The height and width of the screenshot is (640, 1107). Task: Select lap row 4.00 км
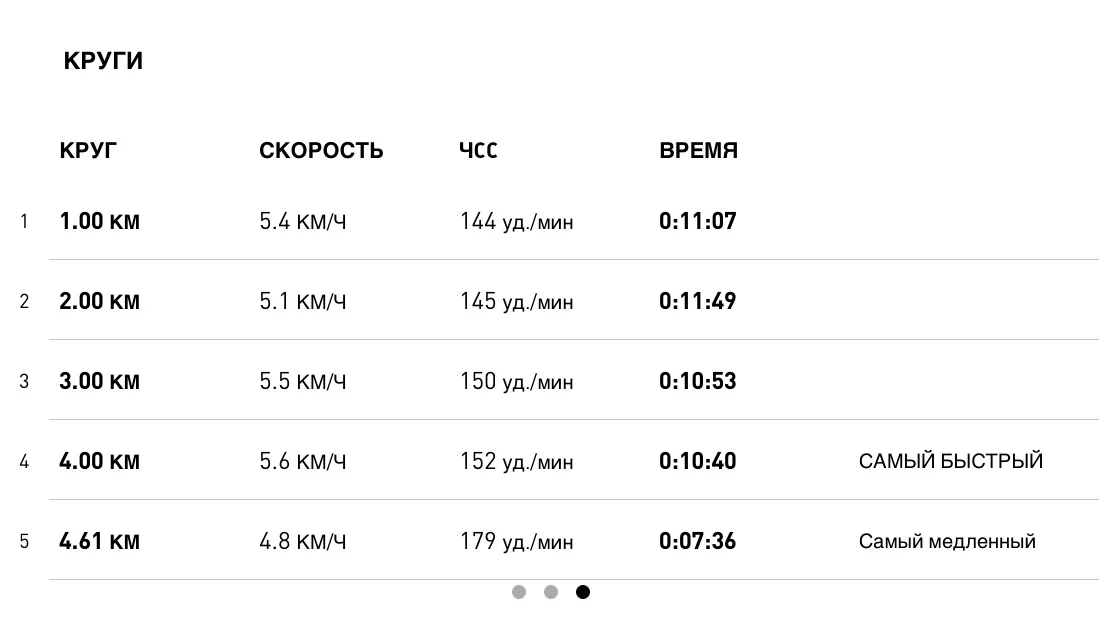pos(100,461)
